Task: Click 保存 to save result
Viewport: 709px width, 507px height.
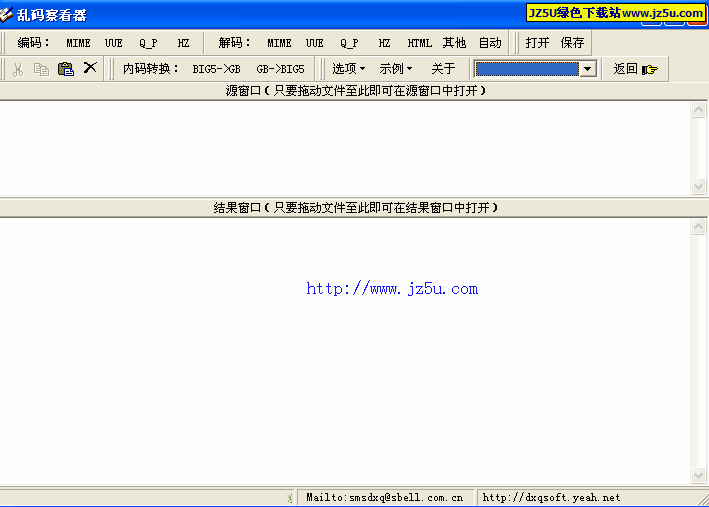Action: click(x=572, y=43)
